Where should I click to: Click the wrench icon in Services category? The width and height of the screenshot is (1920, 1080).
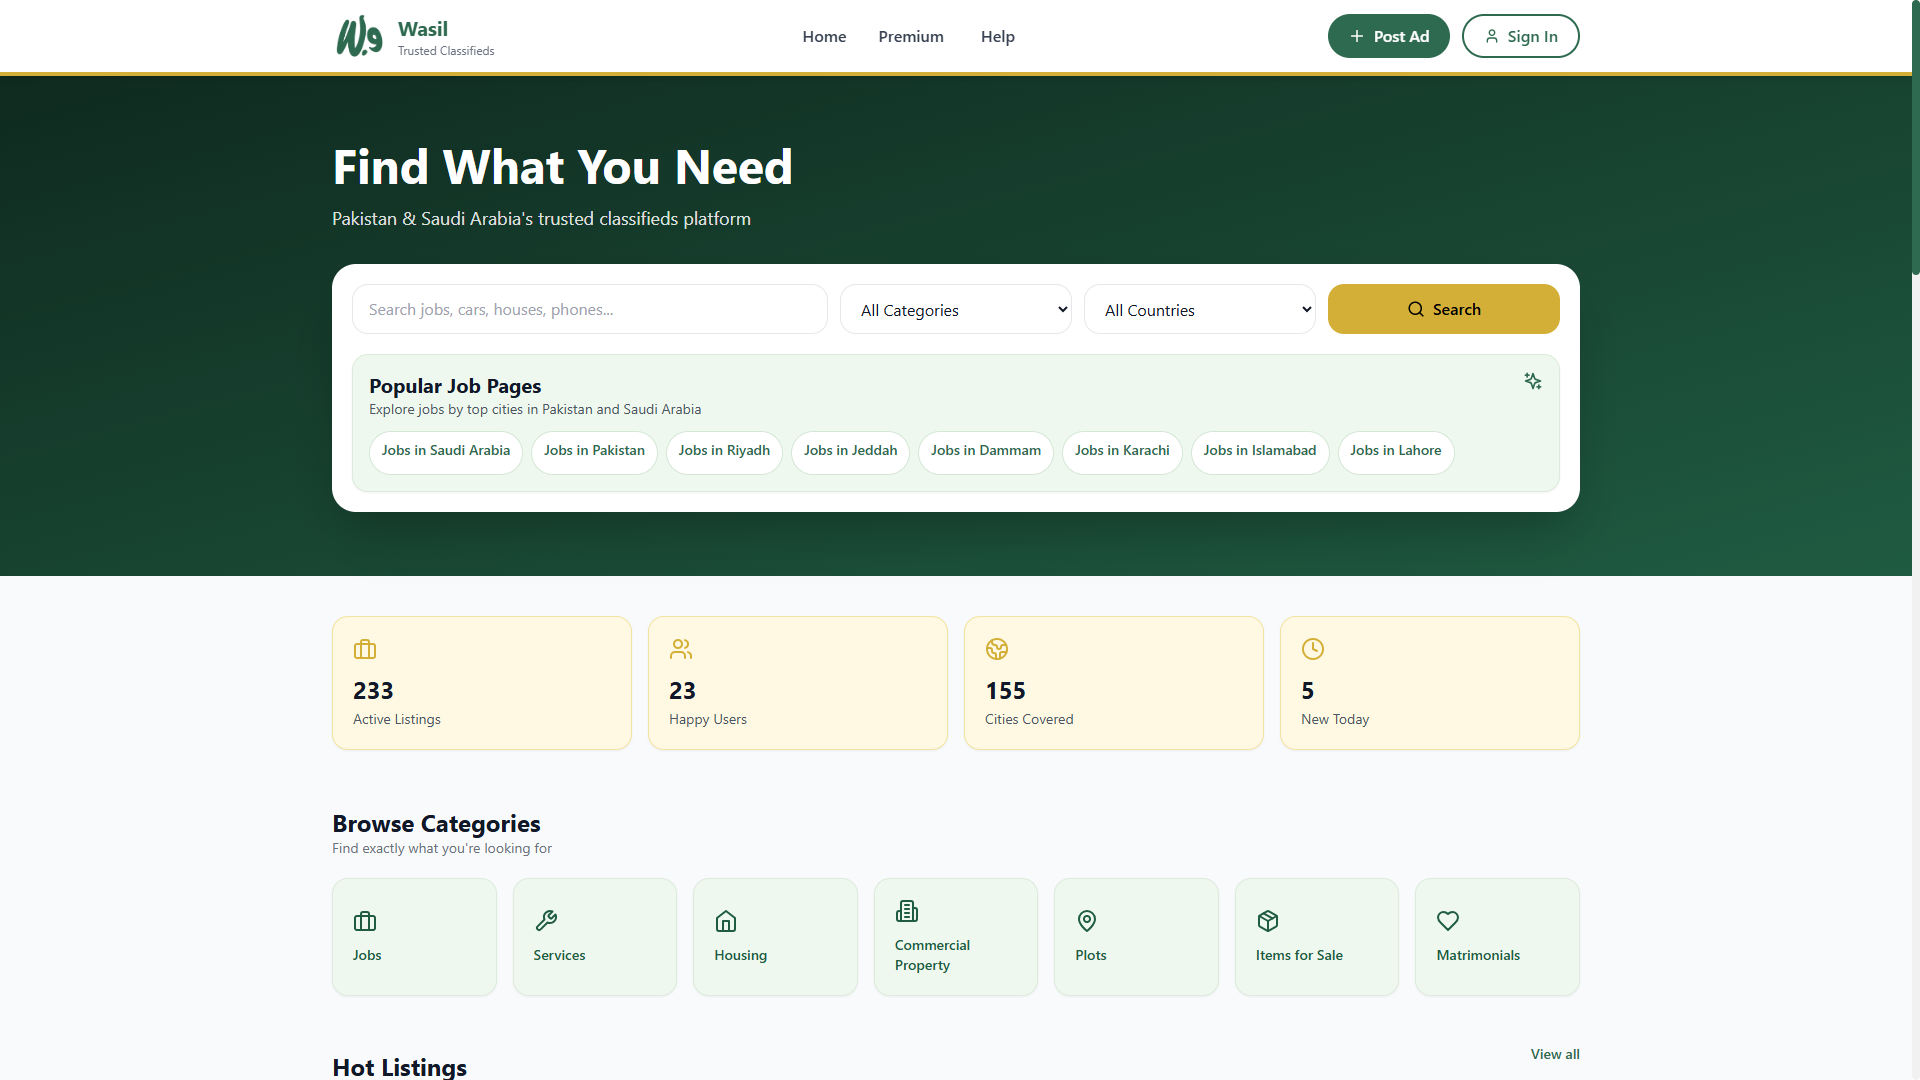(x=546, y=921)
